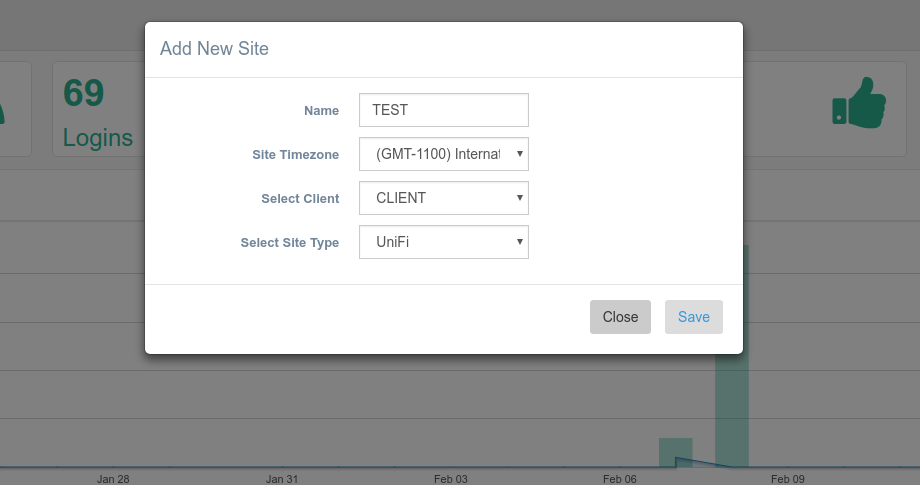Screen dimensions: 920x485
Task: Click the Select Client label
Action: pyautogui.click(x=300, y=199)
